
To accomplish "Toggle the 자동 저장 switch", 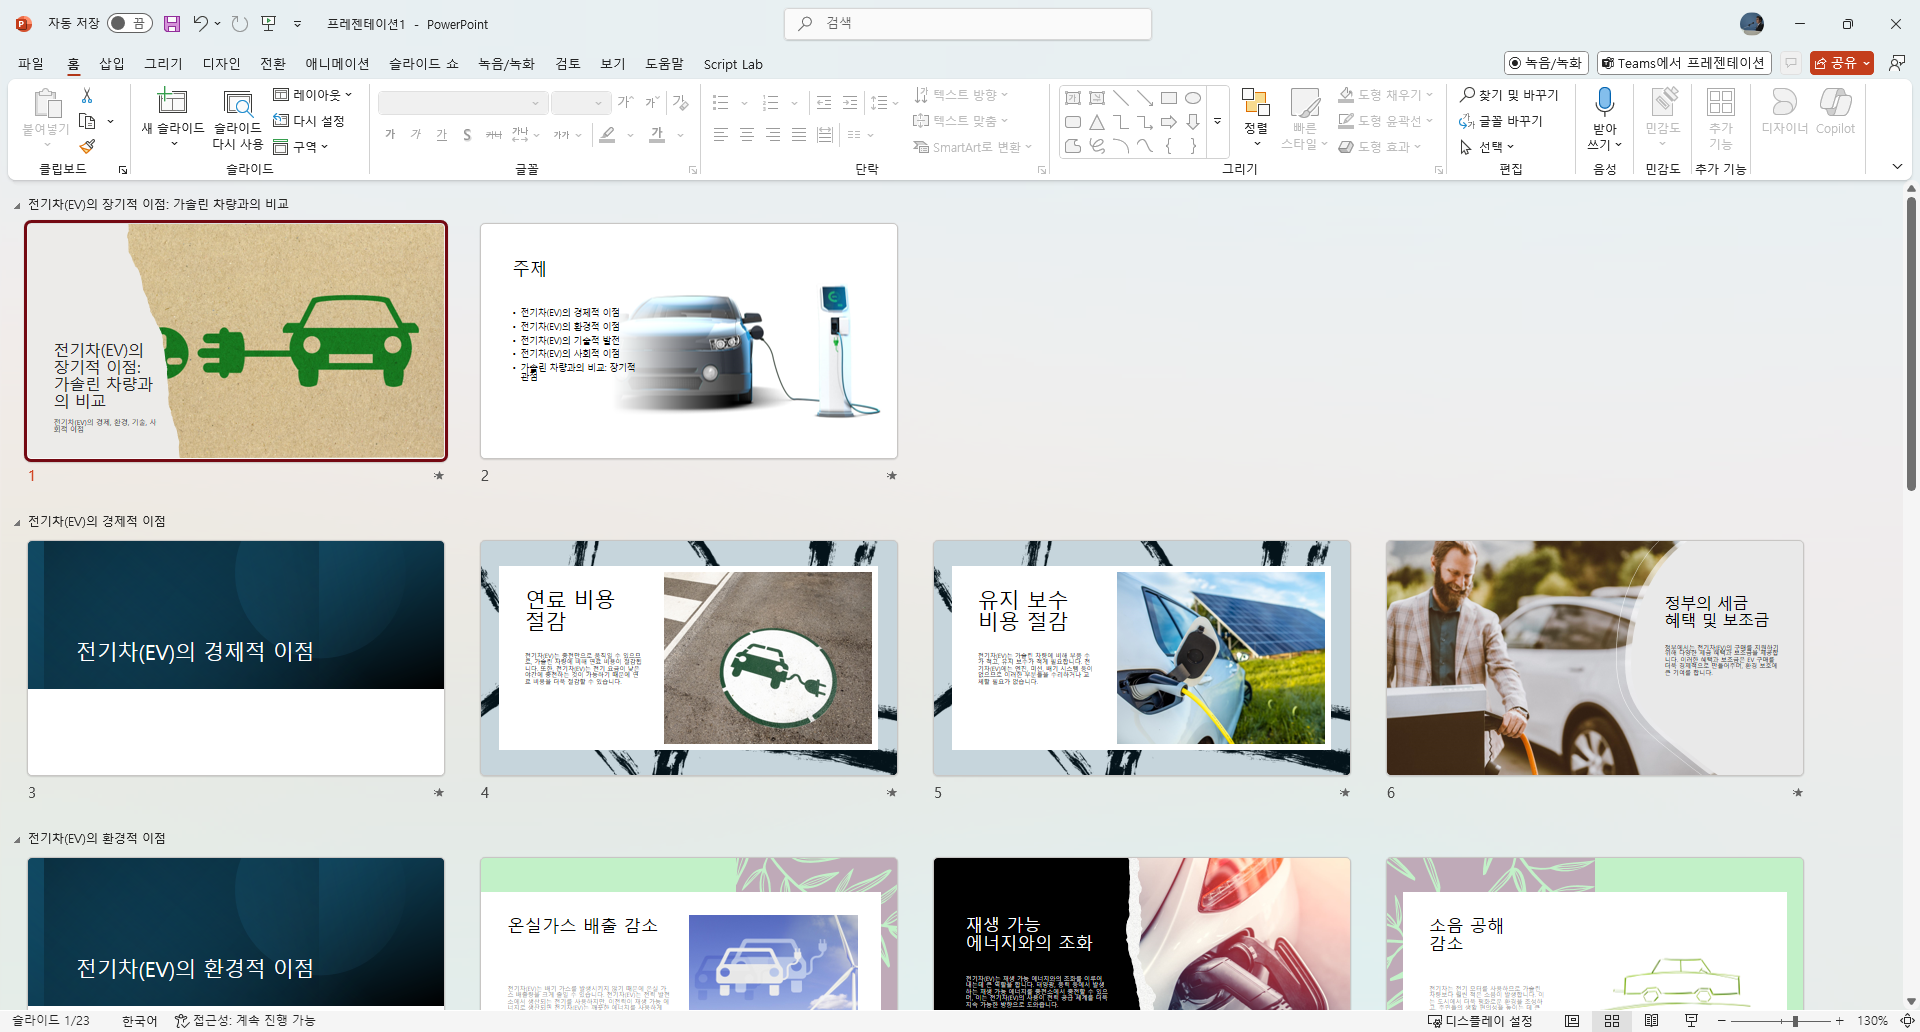I will point(130,23).
